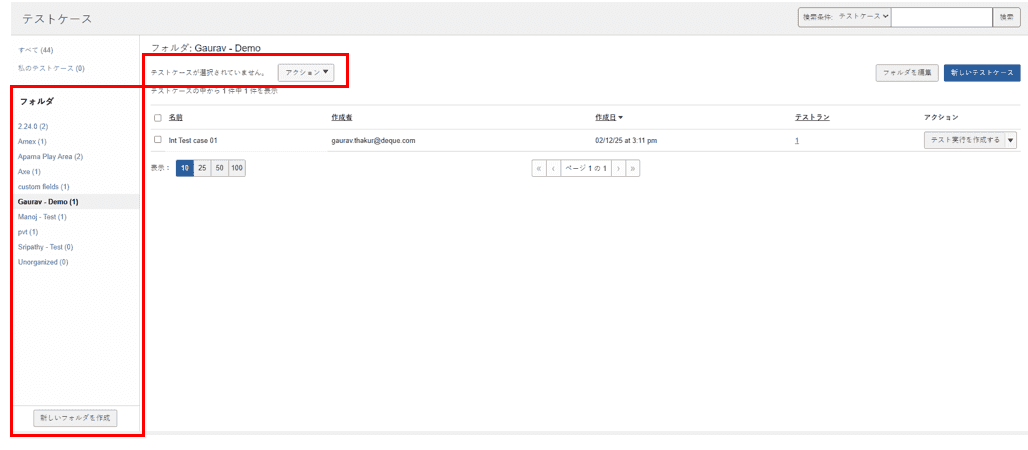
Task: Click 新しいフォルダを作成 button
Action: (x=76, y=417)
